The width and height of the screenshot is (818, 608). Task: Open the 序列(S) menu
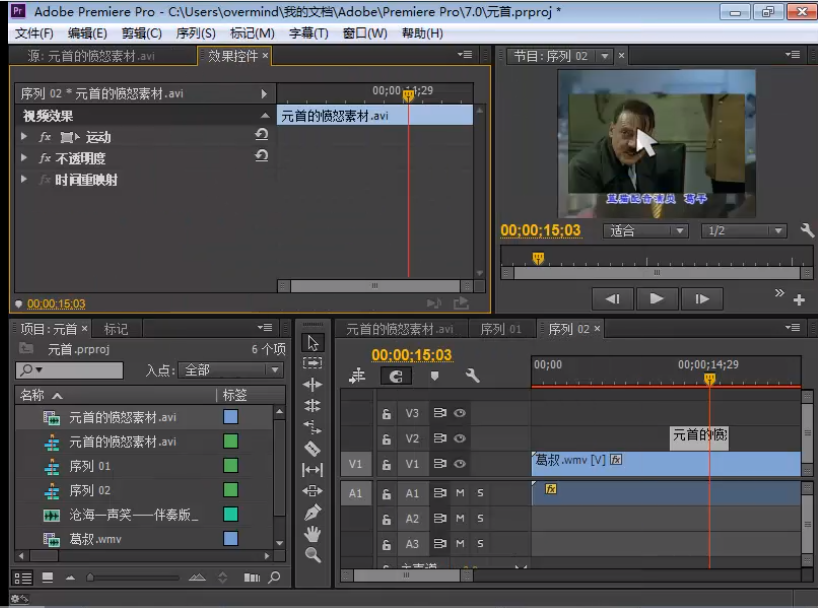196,33
